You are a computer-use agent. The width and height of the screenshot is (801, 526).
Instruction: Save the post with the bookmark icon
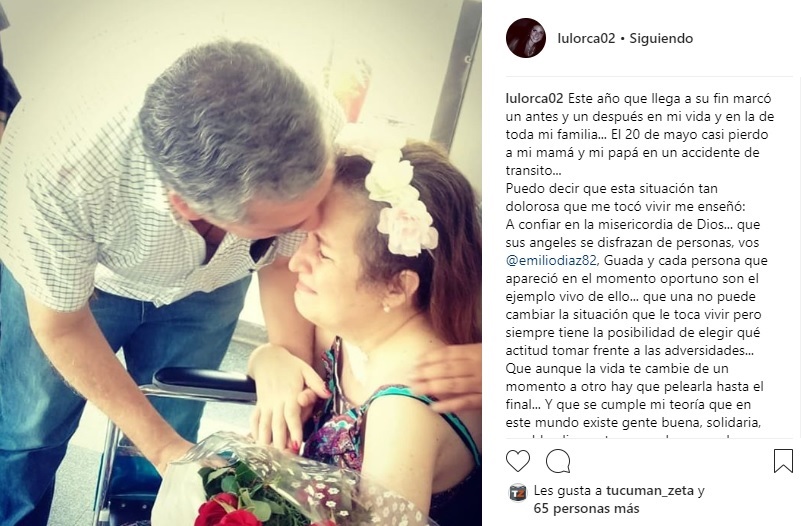coord(783,461)
